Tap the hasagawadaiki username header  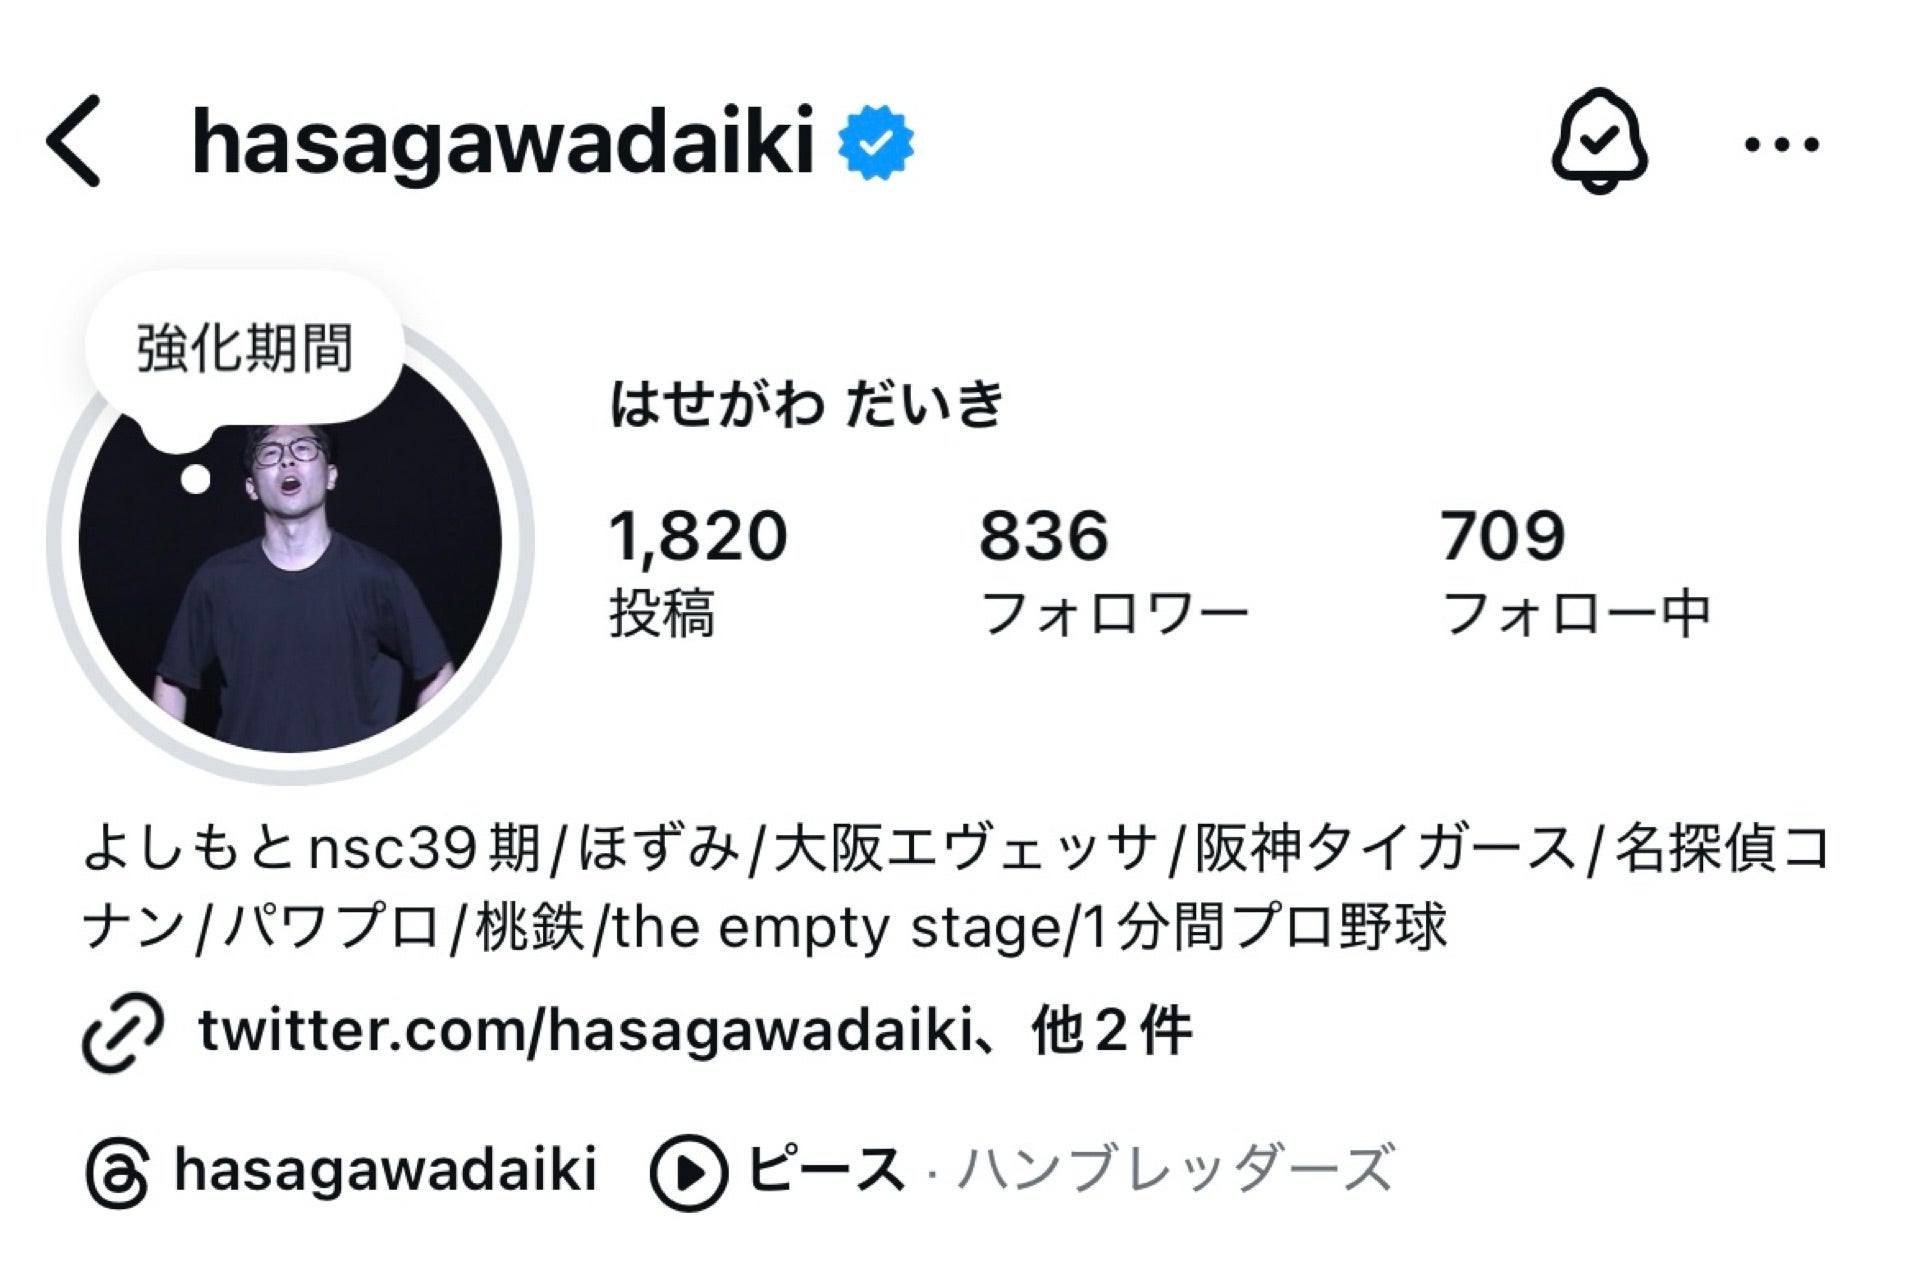click(502, 143)
